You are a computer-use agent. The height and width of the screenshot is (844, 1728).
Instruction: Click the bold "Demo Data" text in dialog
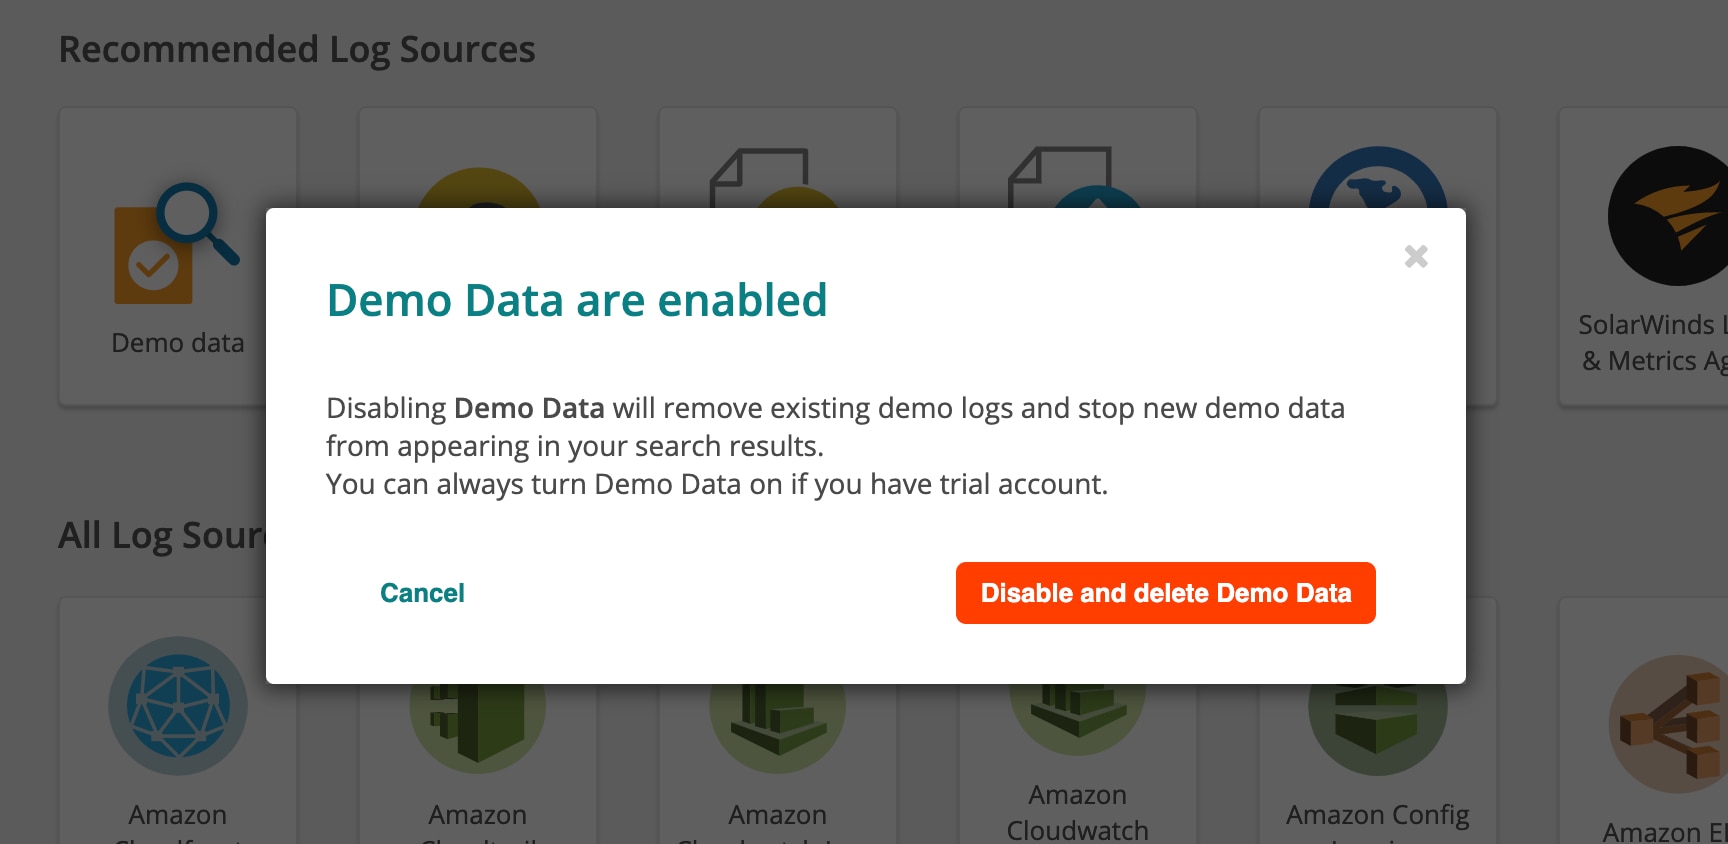529,408
